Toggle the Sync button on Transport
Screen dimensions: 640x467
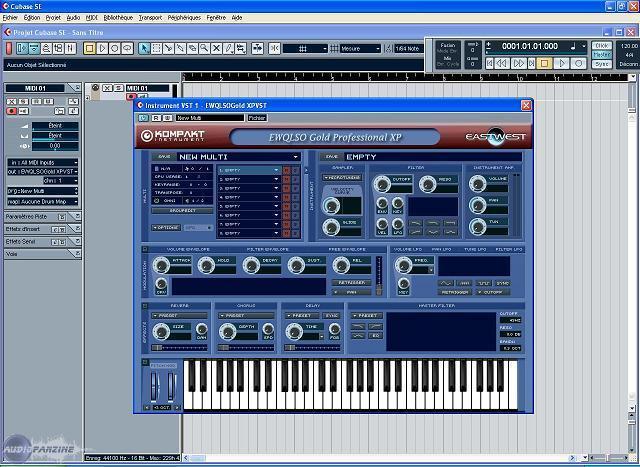pos(602,64)
